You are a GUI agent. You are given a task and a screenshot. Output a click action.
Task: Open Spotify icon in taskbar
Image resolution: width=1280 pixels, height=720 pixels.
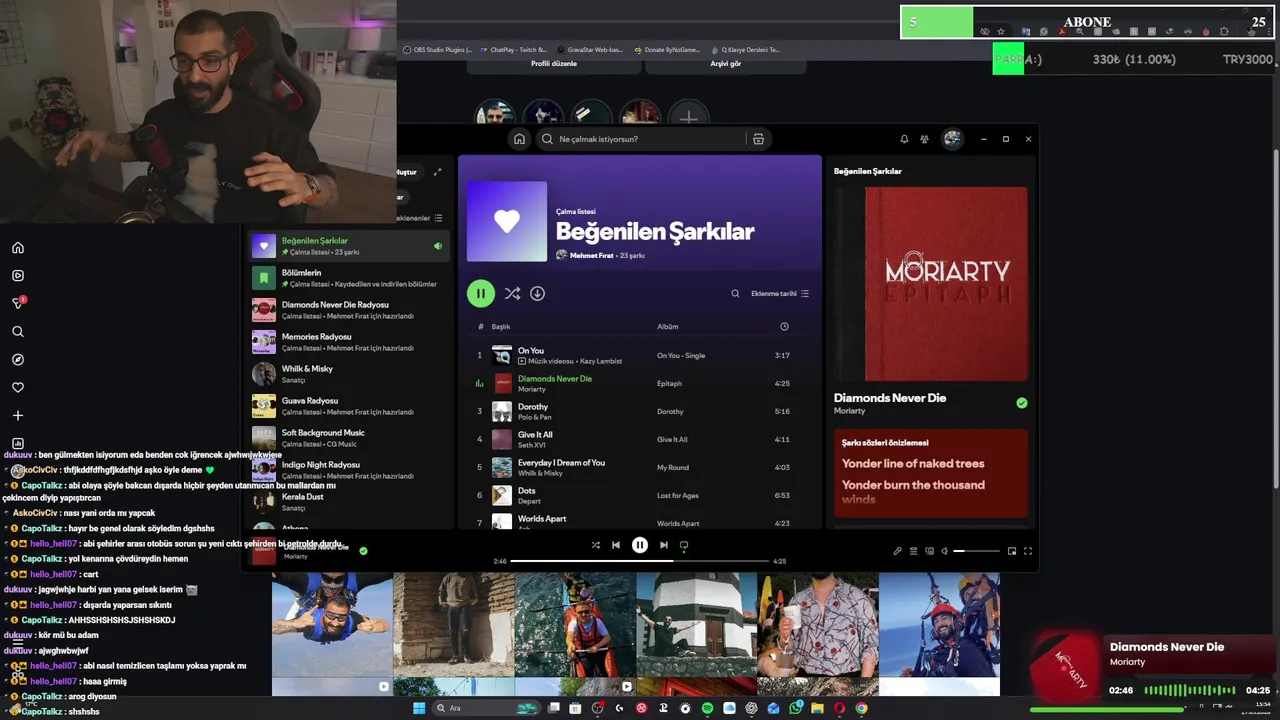(707, 708)
